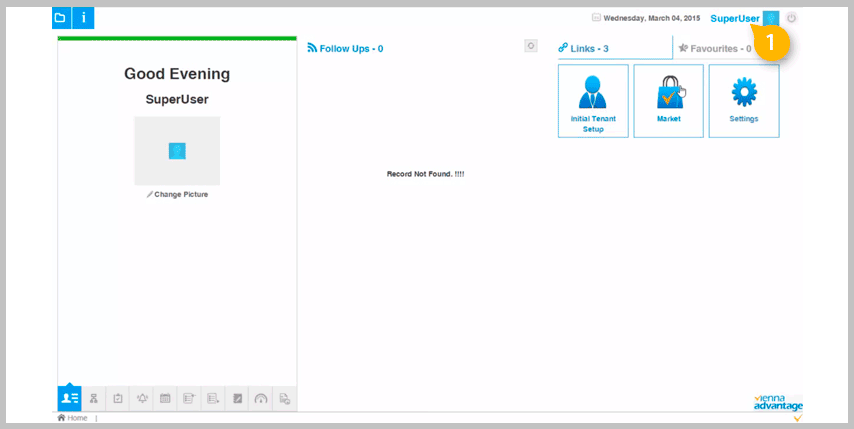Open the folder menu icon
Image resolution: width=854 pixels, height=429 pixels.
point(61,18)
